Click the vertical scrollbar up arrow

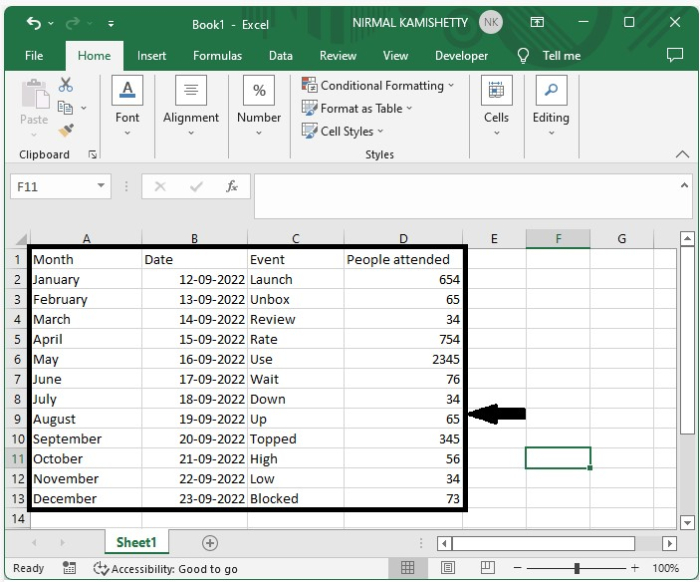click(x=687, y=239)
